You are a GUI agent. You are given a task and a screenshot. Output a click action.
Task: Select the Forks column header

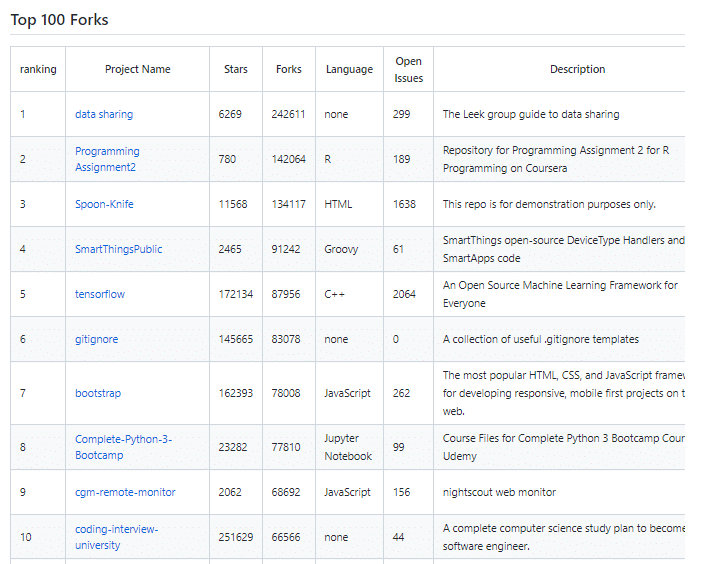tap(289, 69)
